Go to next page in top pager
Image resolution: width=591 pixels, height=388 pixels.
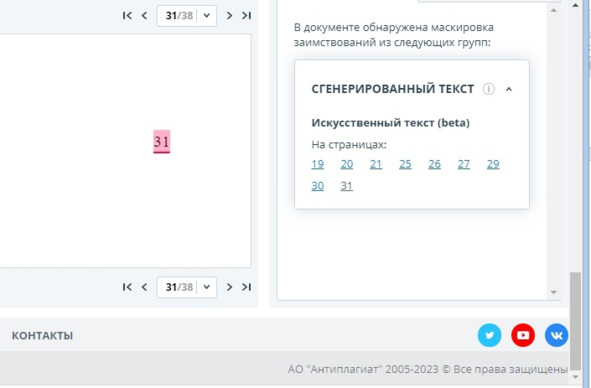coord(229,15)
